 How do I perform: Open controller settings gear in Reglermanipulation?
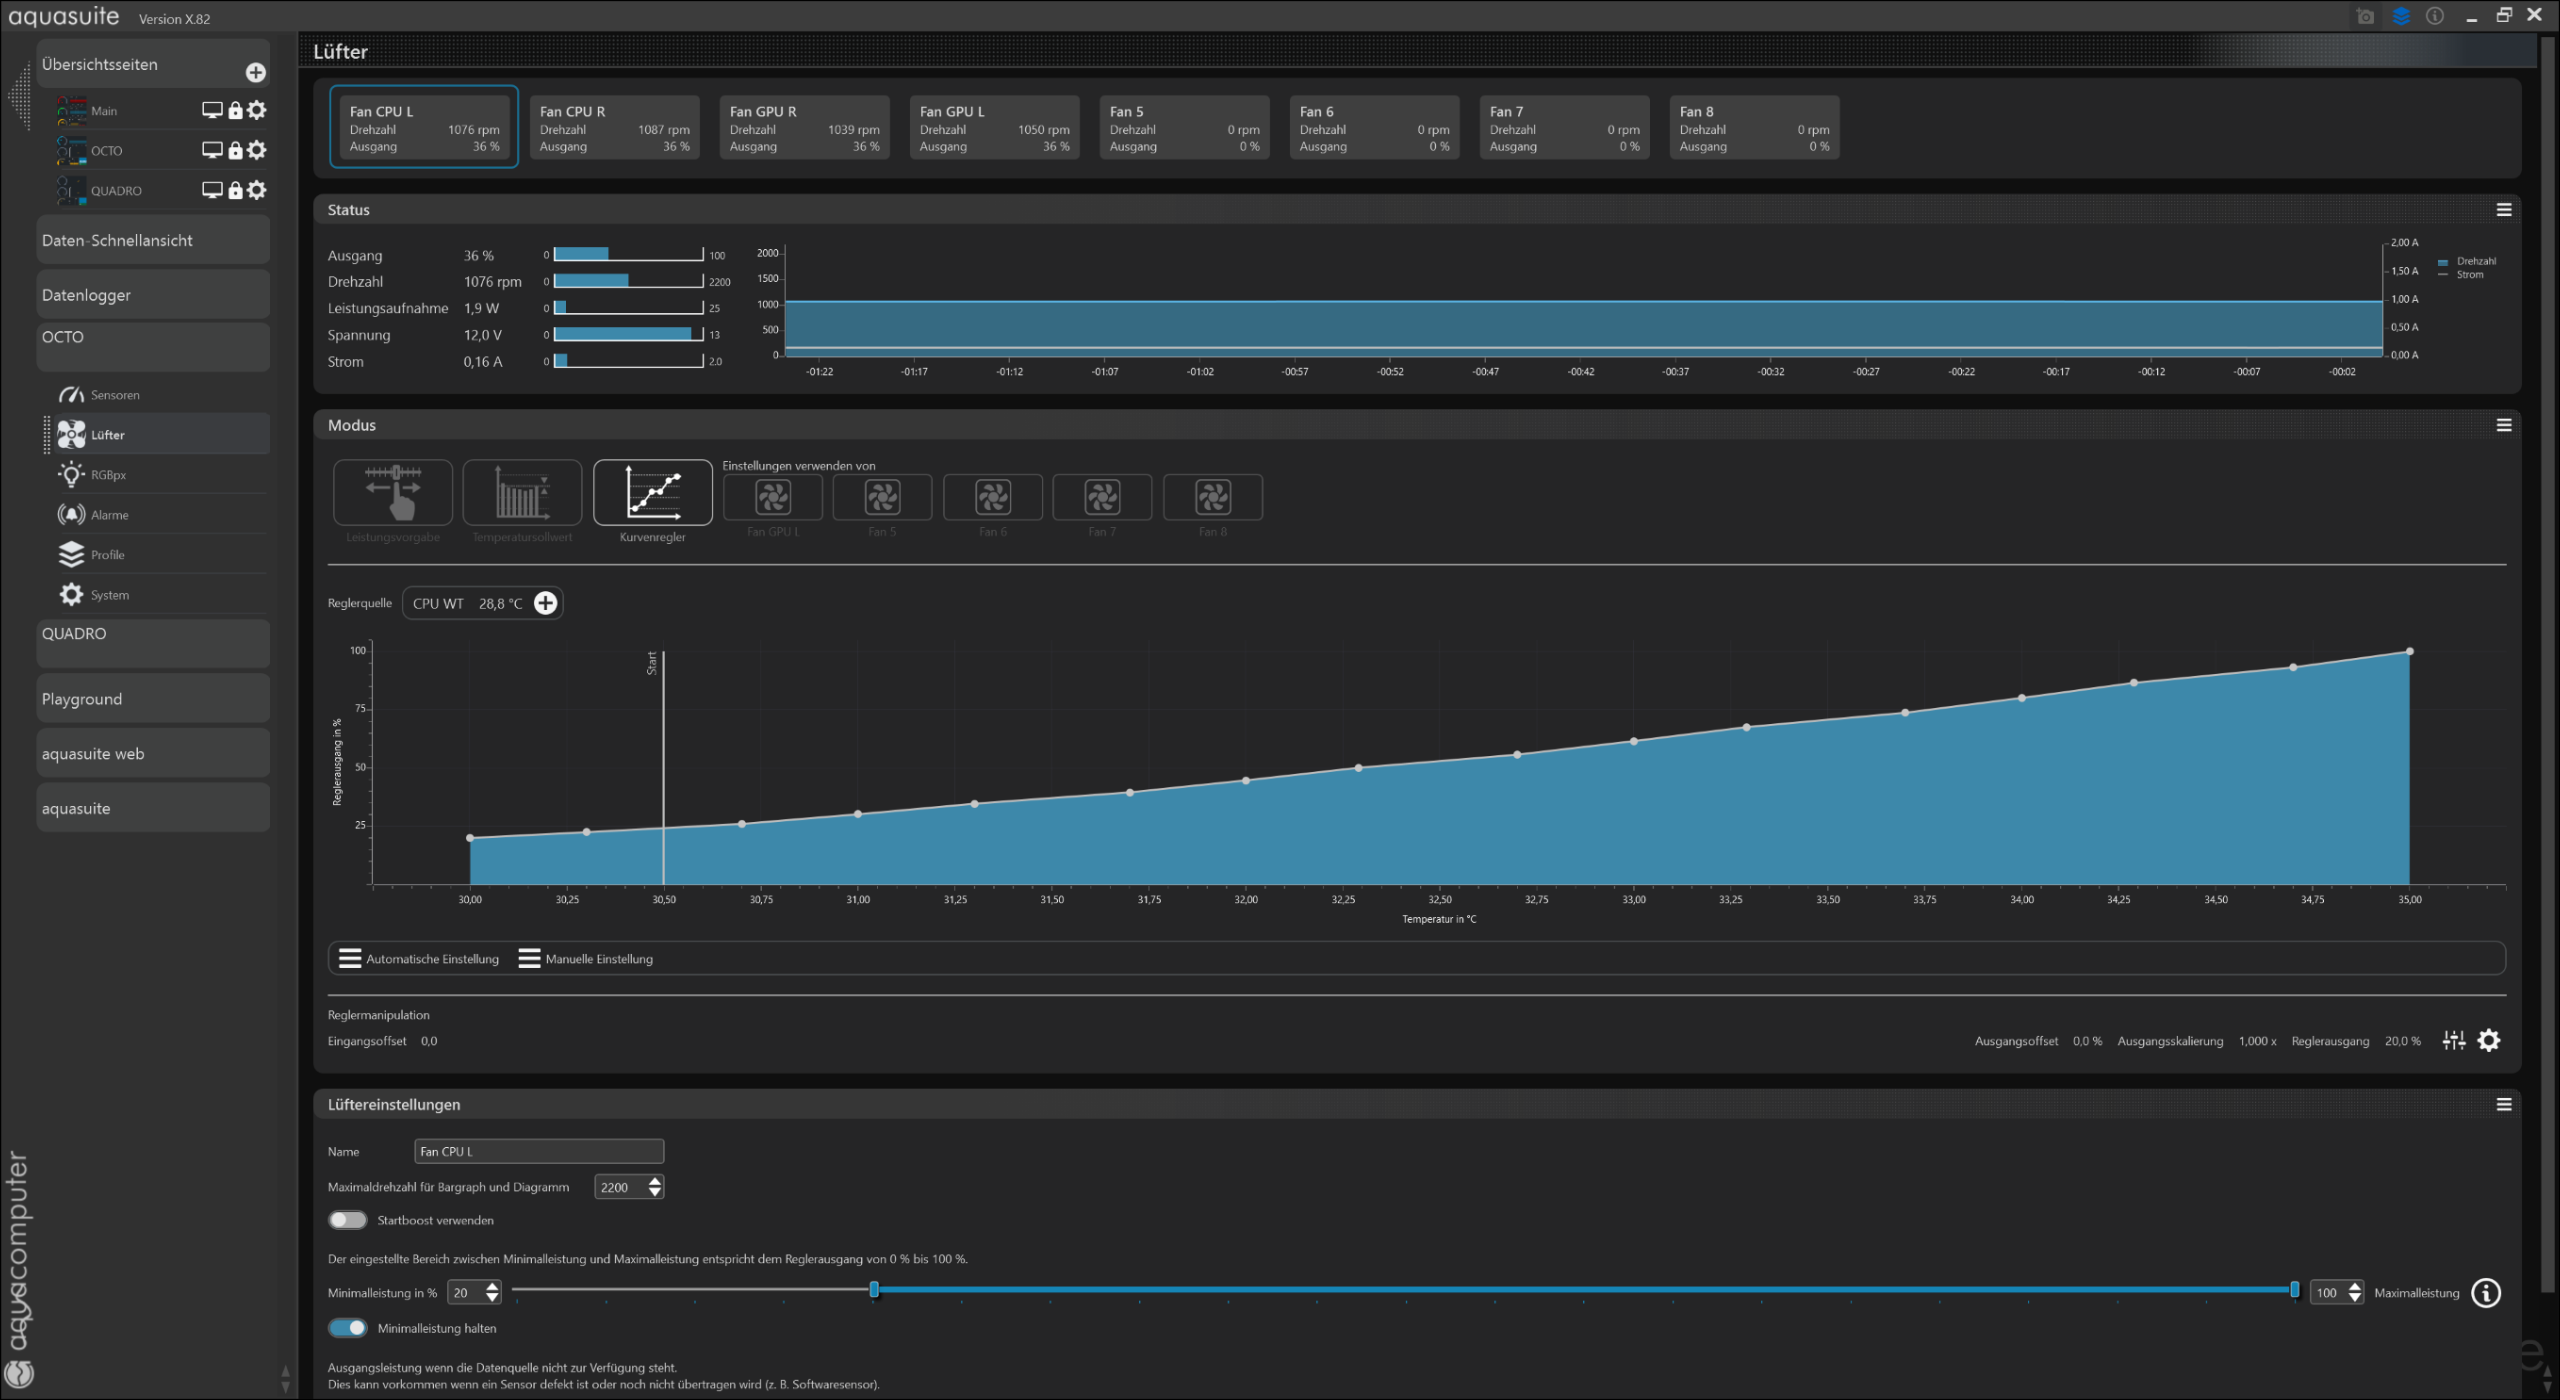click(2489, 1041)
